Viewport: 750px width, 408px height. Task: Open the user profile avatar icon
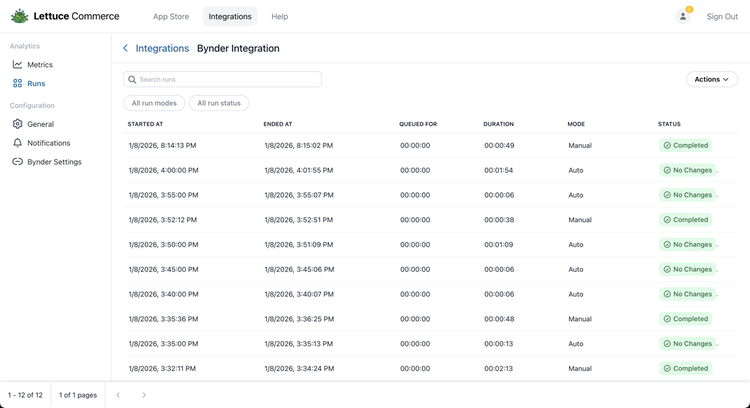(x=683, y=16)
